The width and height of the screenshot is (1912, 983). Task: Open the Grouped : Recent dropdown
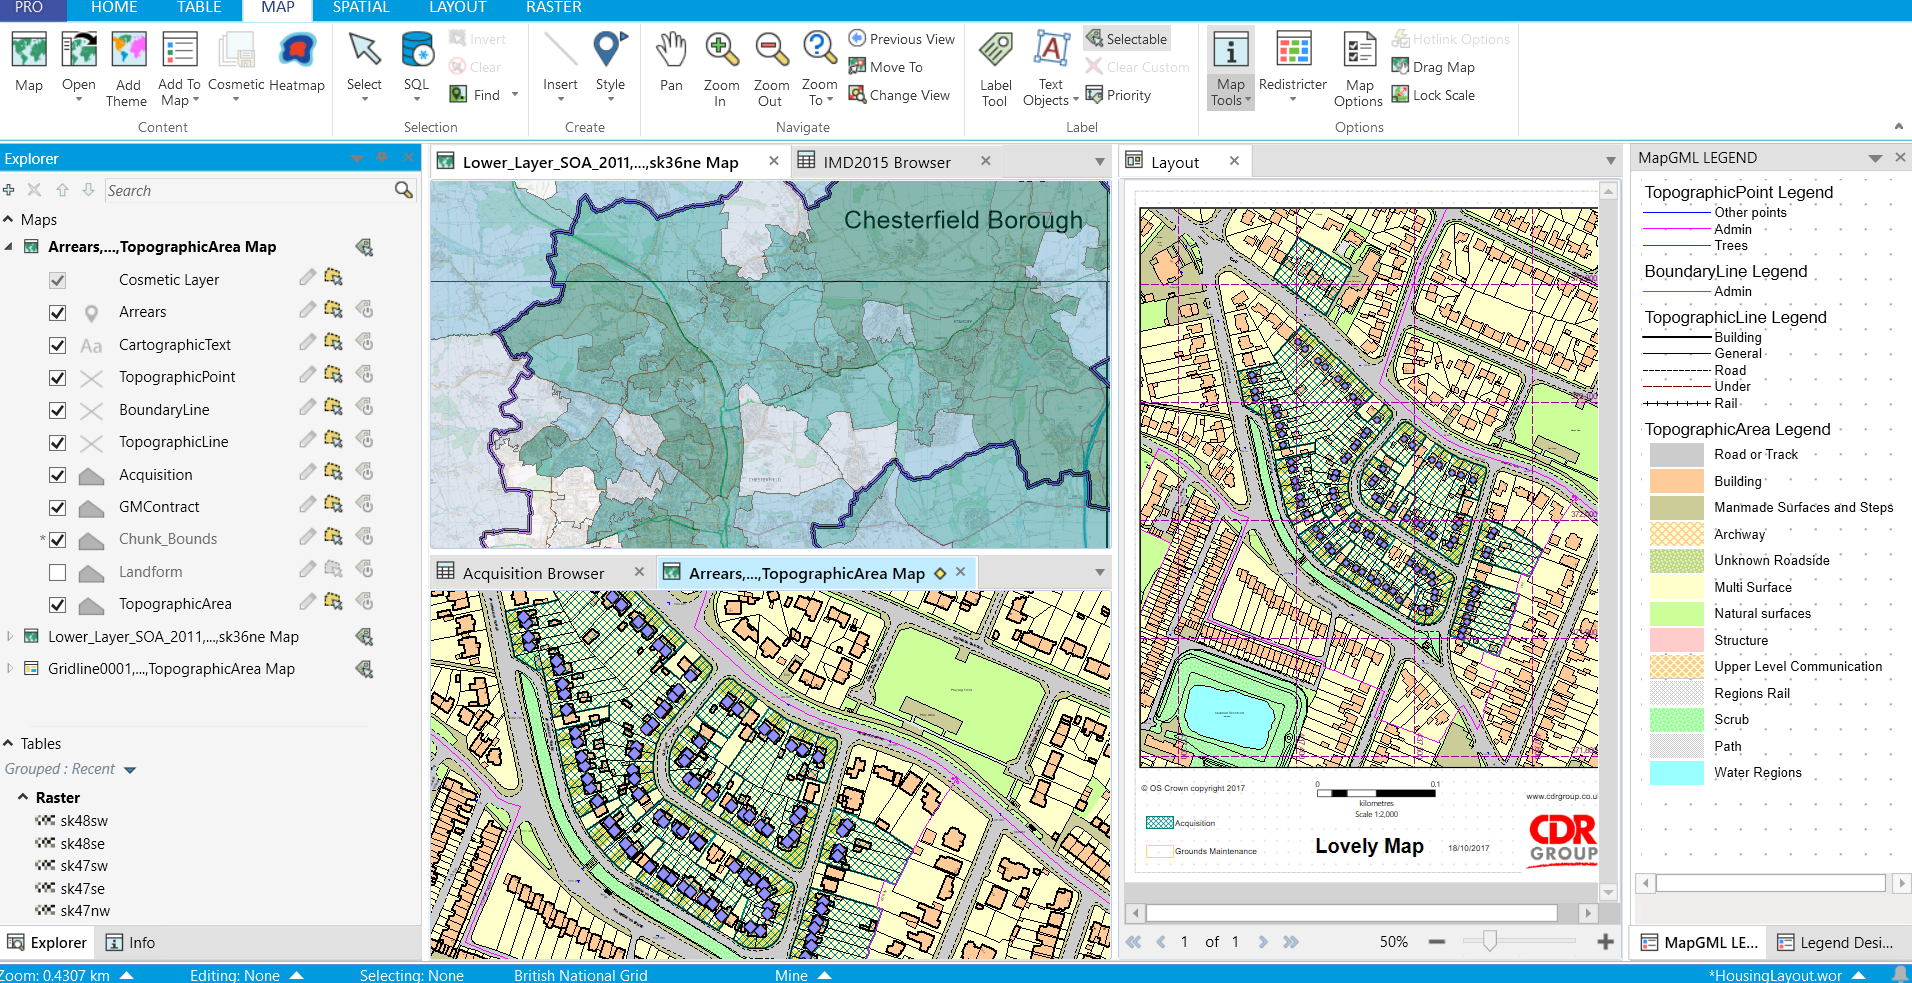pos(130,770)
